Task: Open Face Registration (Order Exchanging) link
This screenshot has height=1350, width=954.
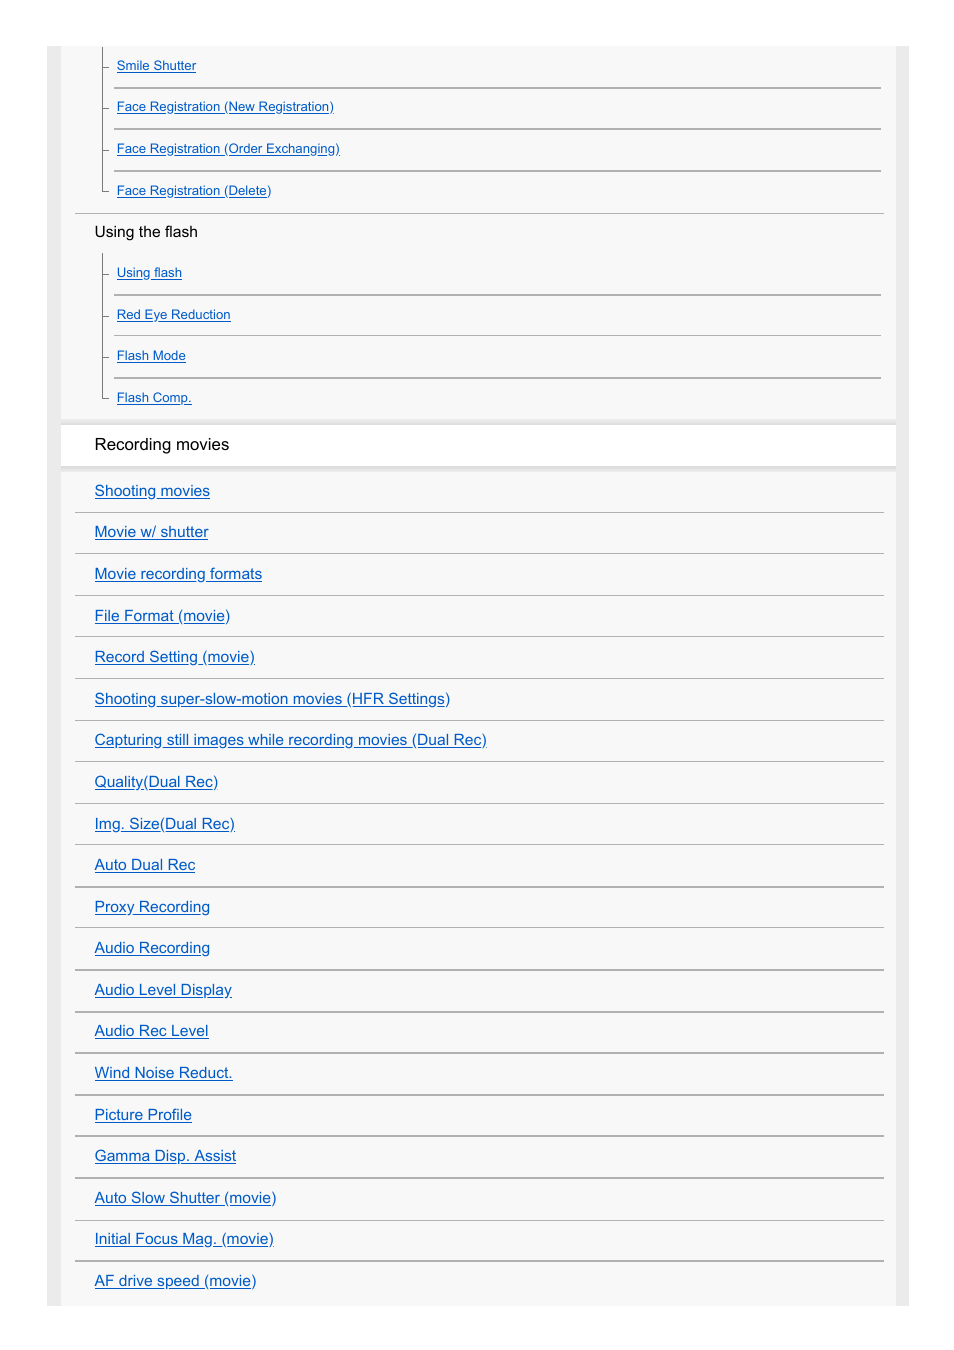Action: point(228,149)
